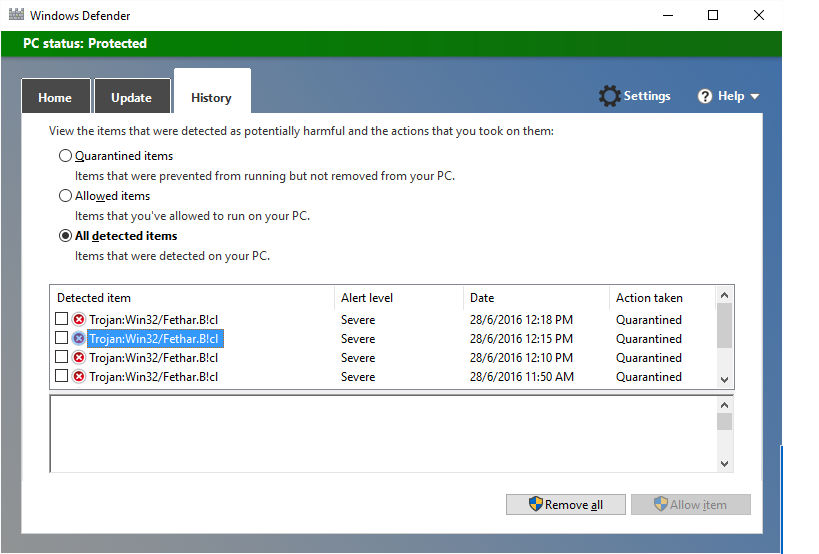This screenshot has width=819, height=554.
Task: Click detected items list scroll down arrow
Action: coord(724,380)
